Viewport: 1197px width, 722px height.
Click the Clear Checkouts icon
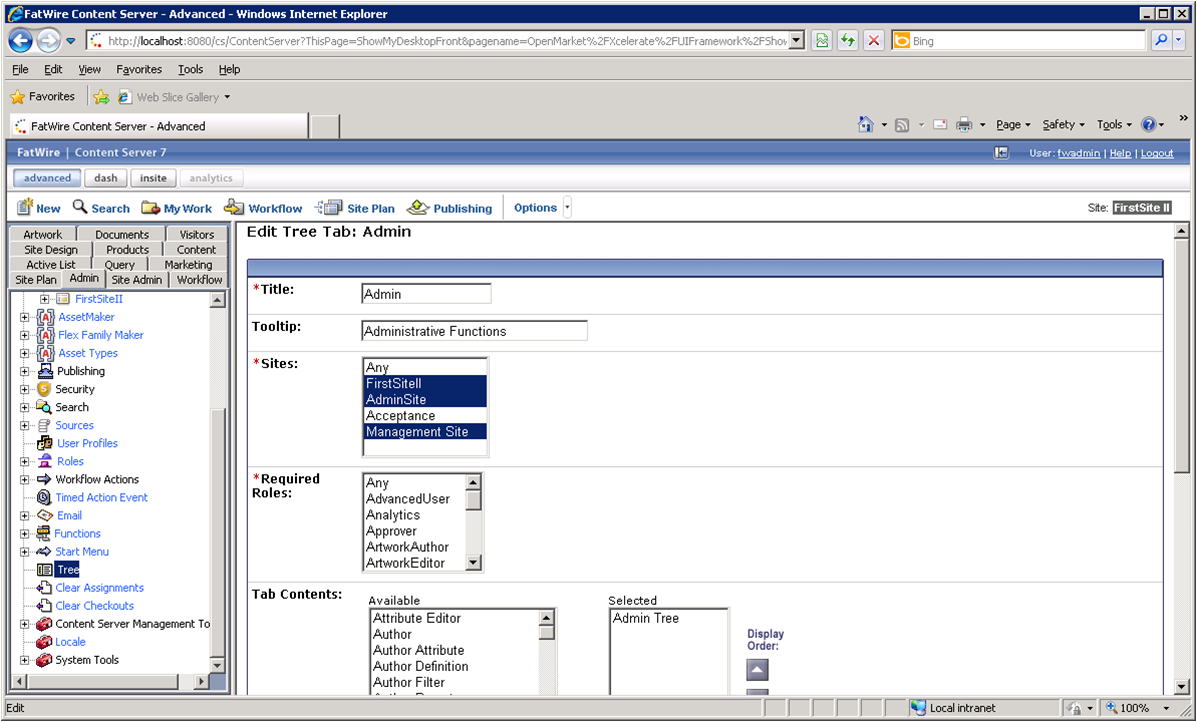44,606
